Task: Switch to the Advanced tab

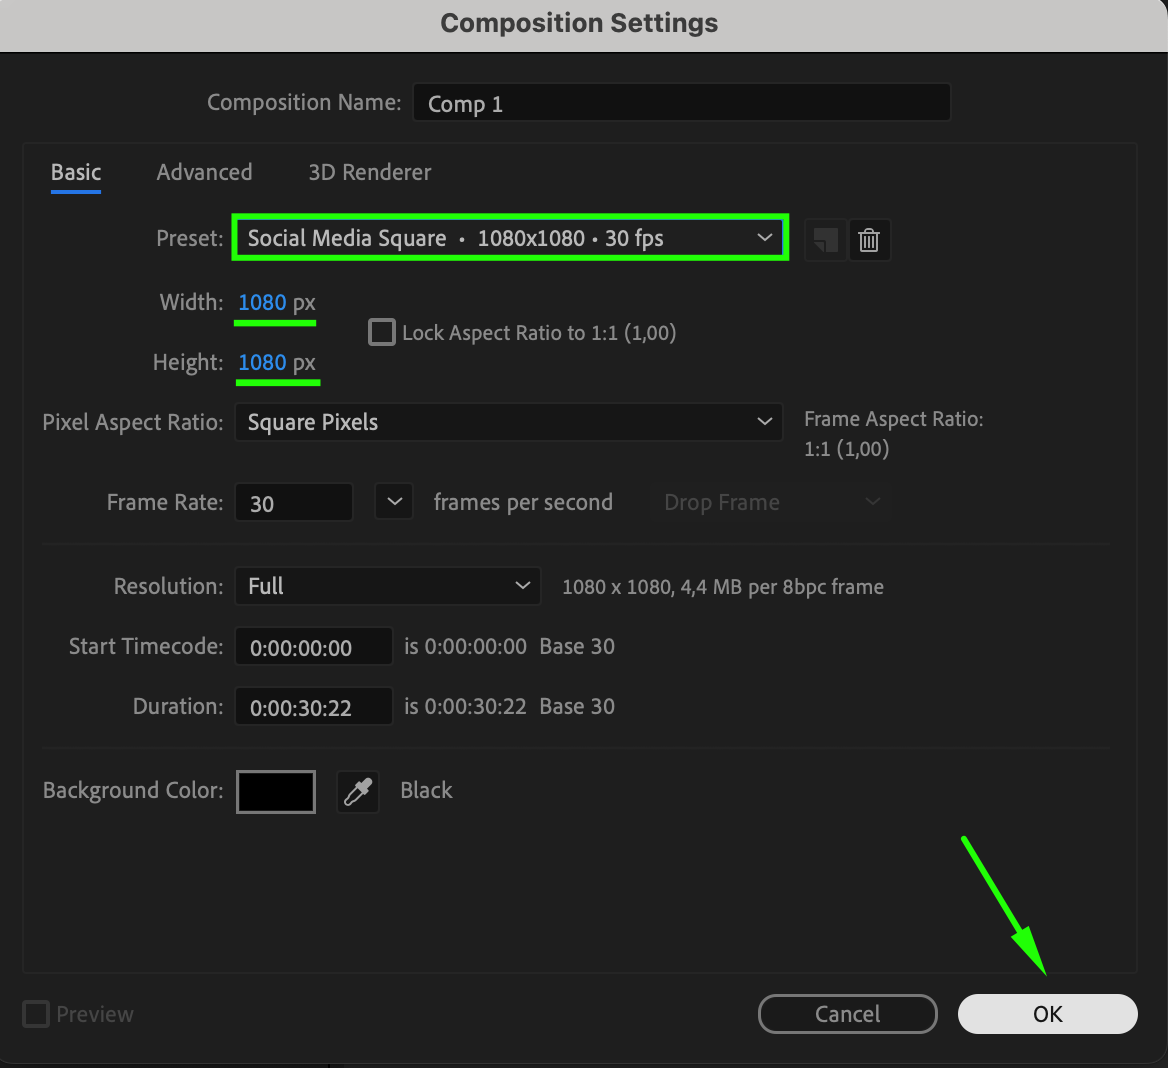Action: click(204, 172)
